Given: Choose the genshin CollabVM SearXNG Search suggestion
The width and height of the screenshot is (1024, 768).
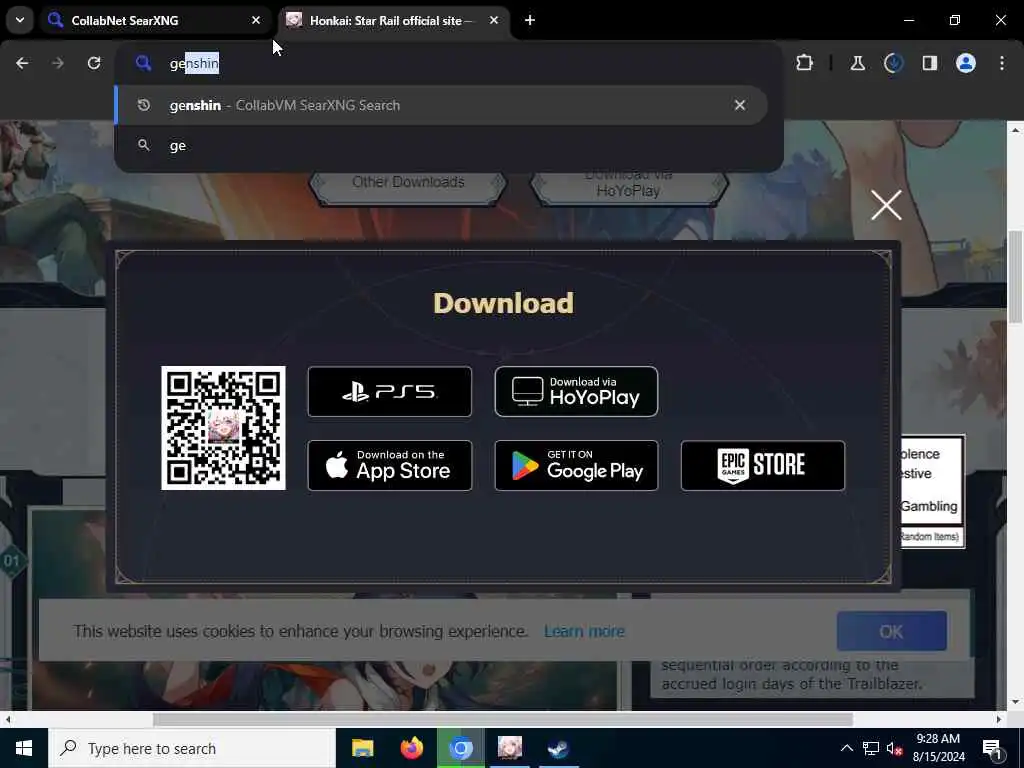Looking at the screenshot, I should click(x=441, y=105).
